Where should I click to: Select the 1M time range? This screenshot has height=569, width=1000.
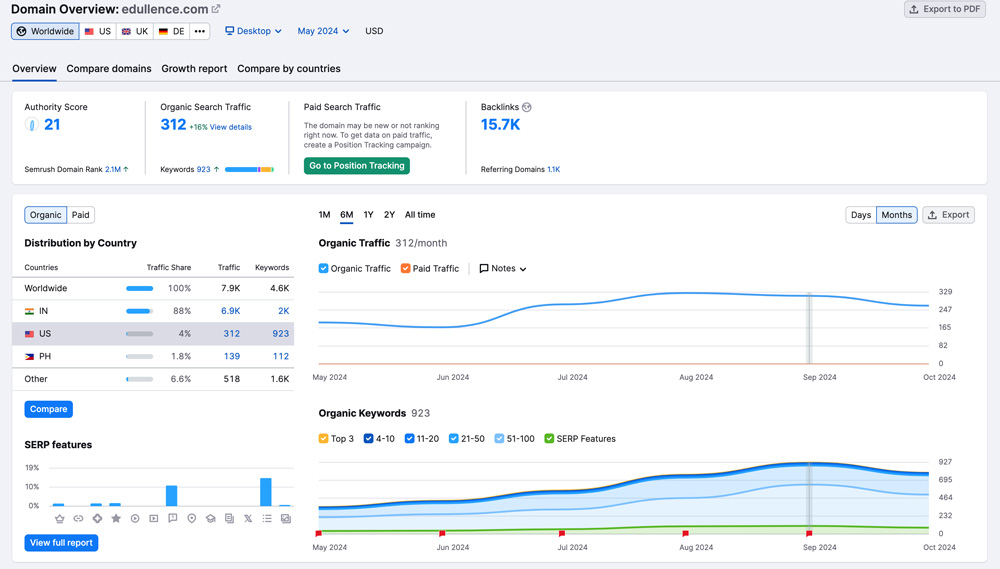pos(325,215)
